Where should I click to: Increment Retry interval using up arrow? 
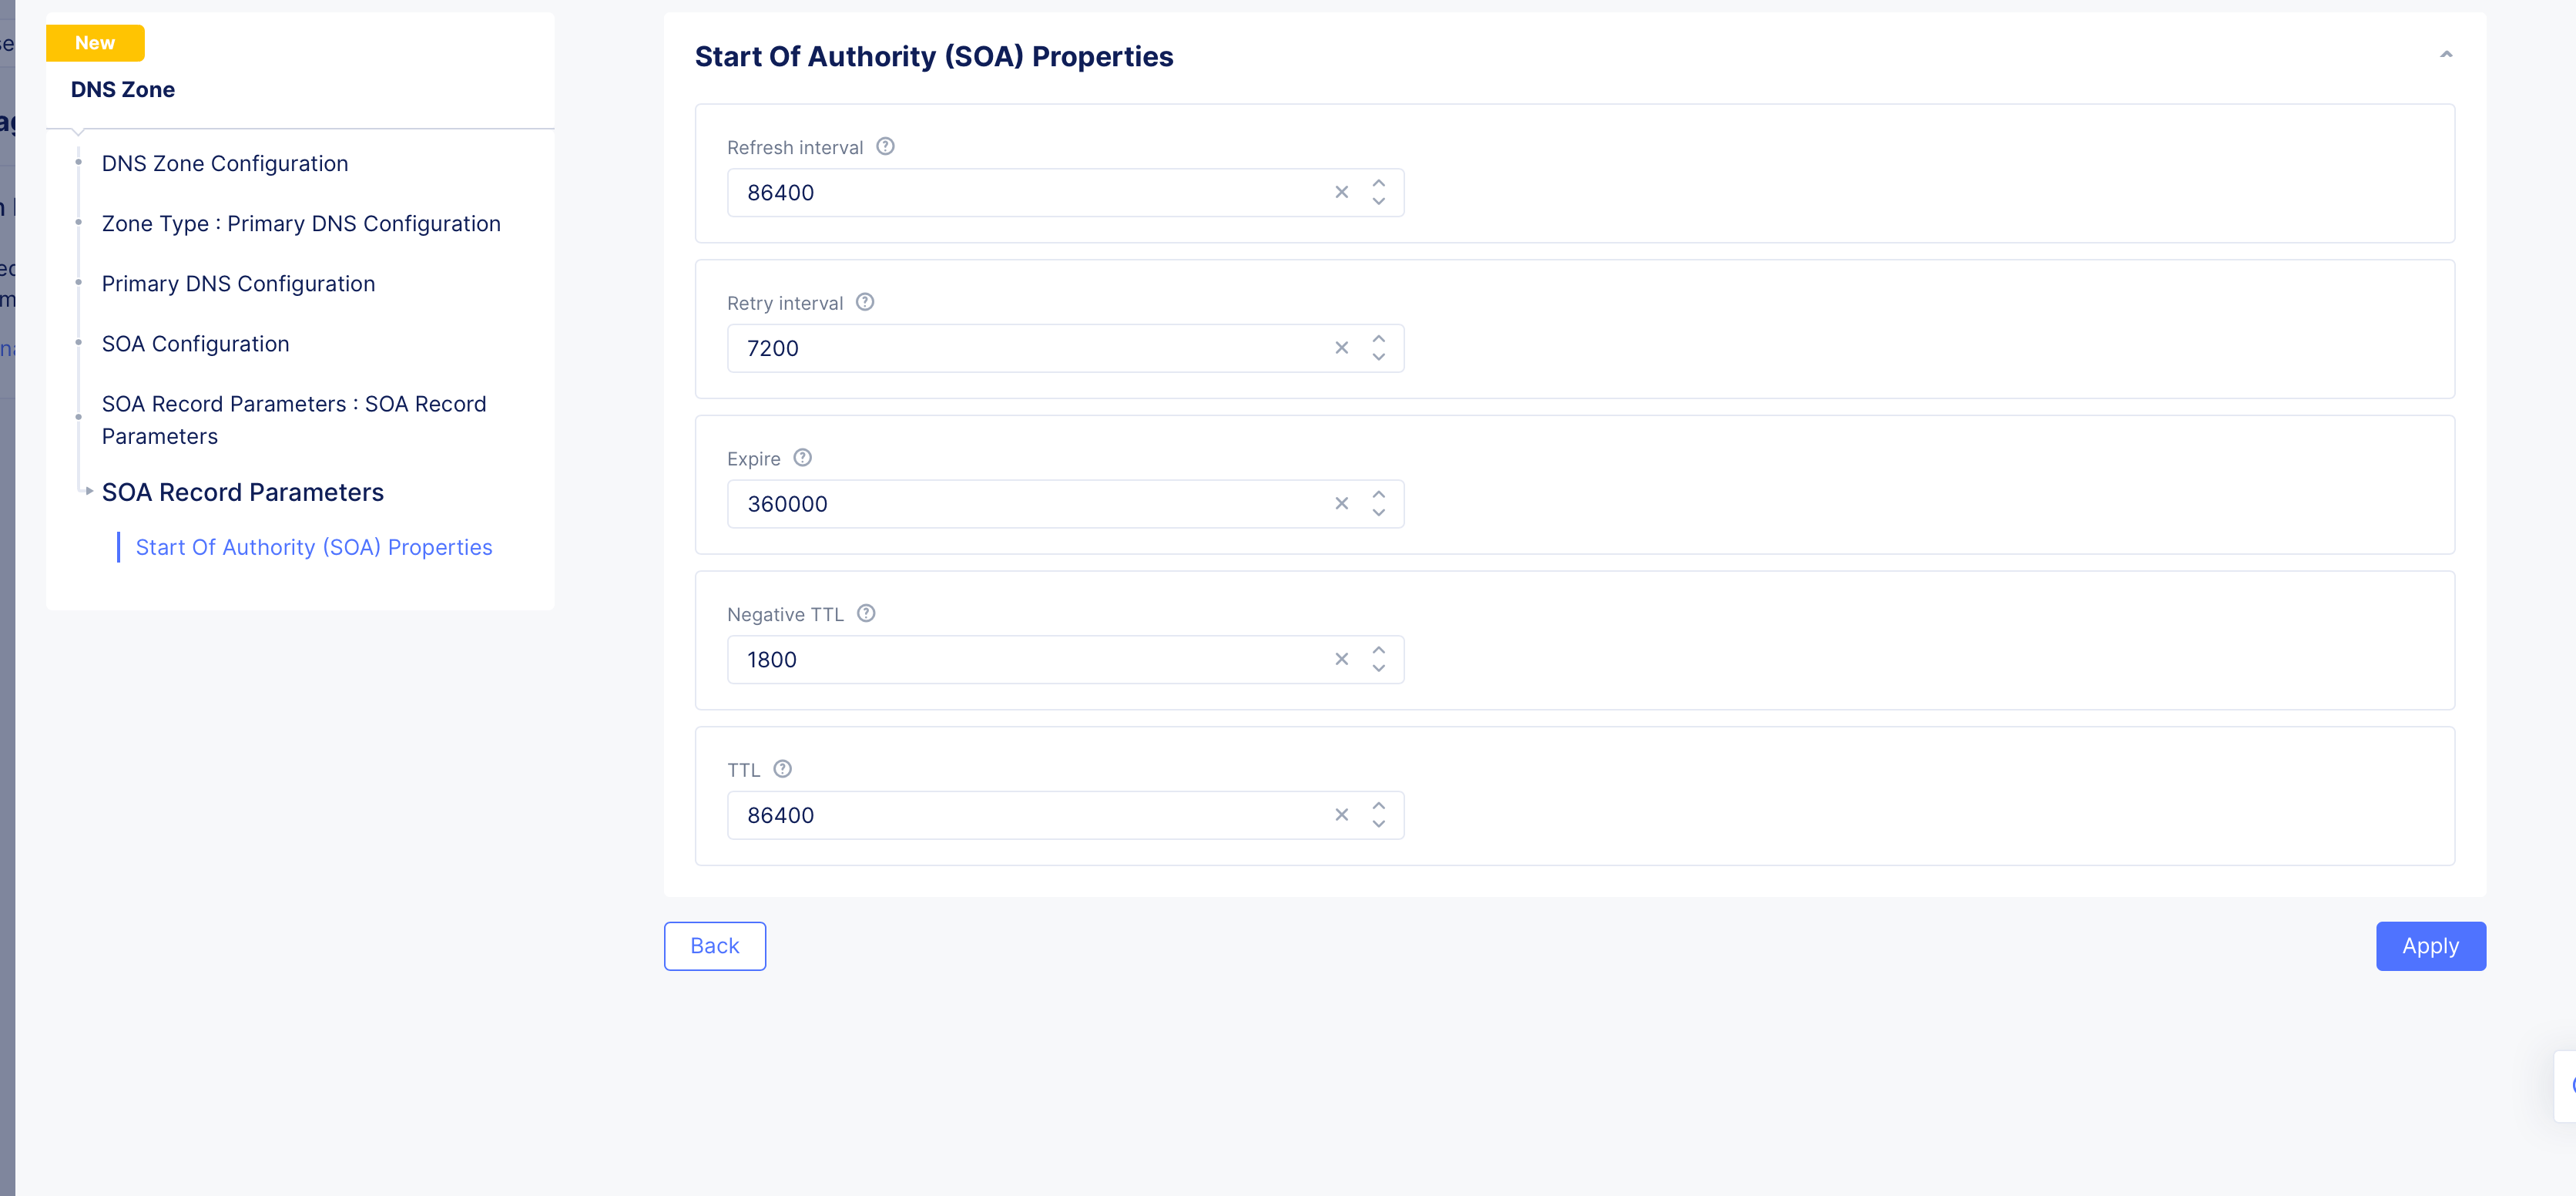pos(1377,340)
